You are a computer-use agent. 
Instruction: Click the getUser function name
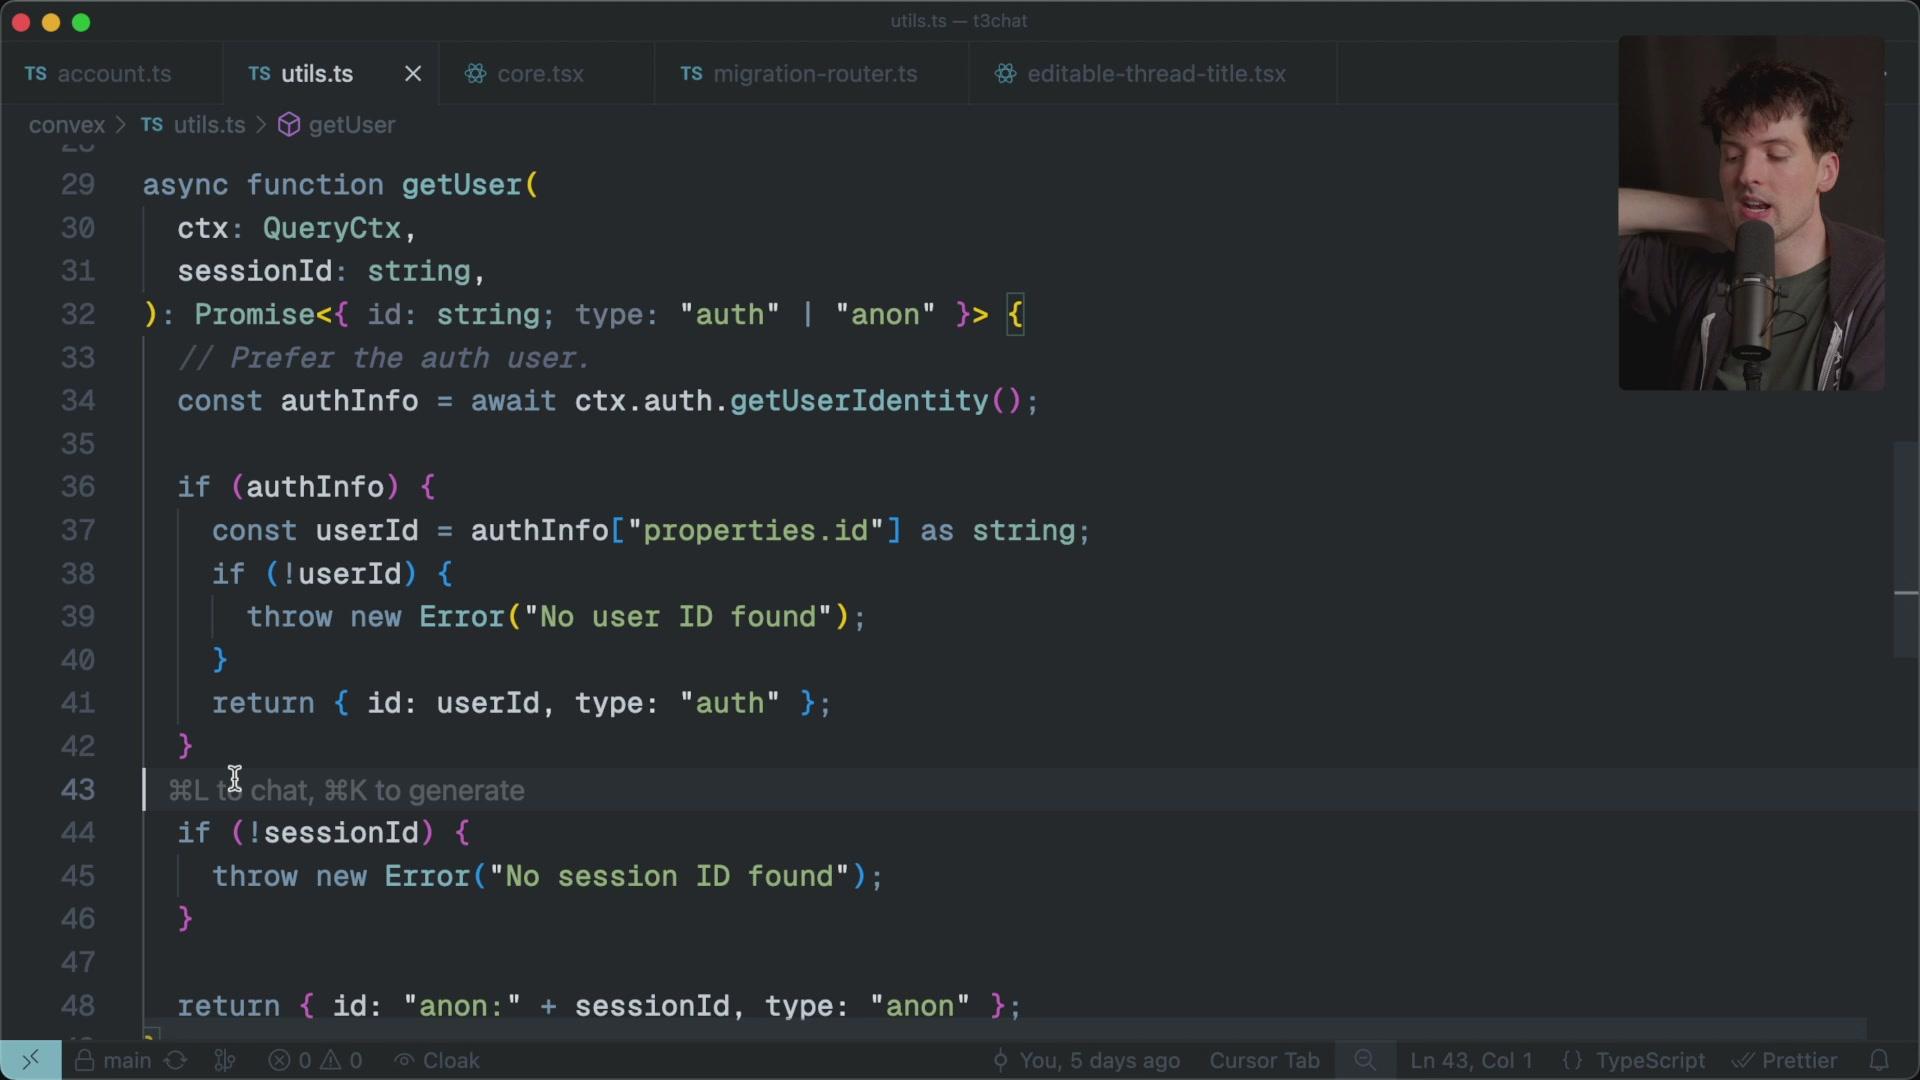tap(461, 185)
